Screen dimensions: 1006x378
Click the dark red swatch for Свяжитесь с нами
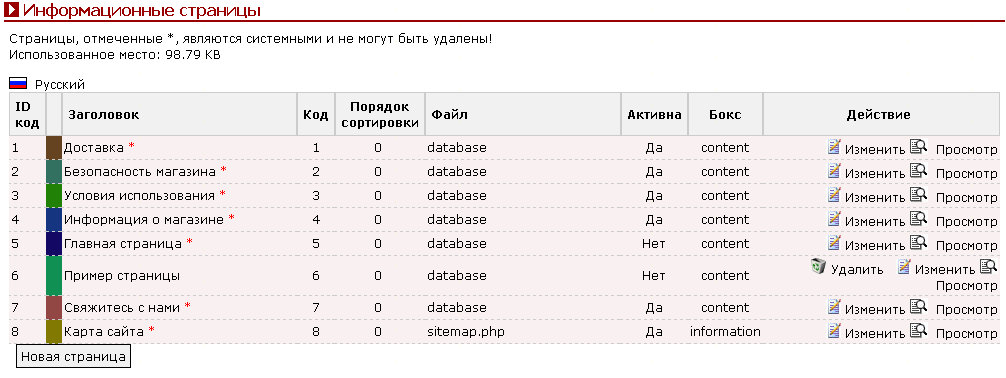[54, 307]
